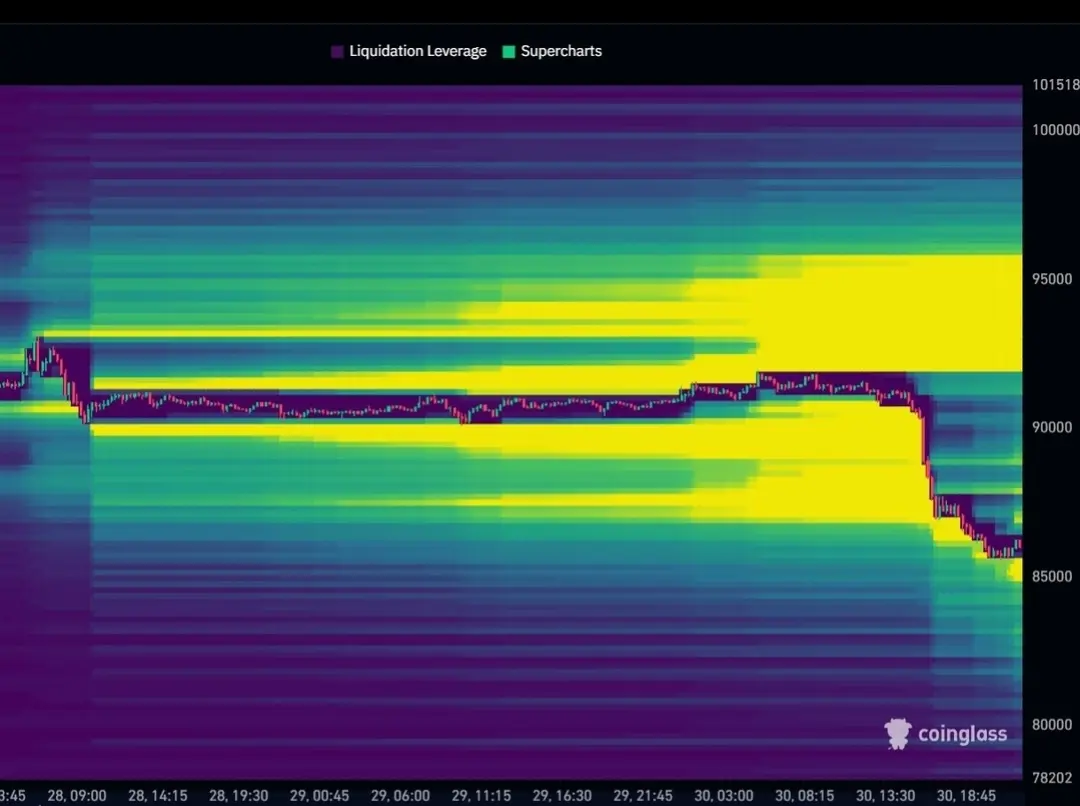The height and width of the screenshot is (806, 1080).
Task: Click the 29, 11:15 time label
Action: coord(481,796)
